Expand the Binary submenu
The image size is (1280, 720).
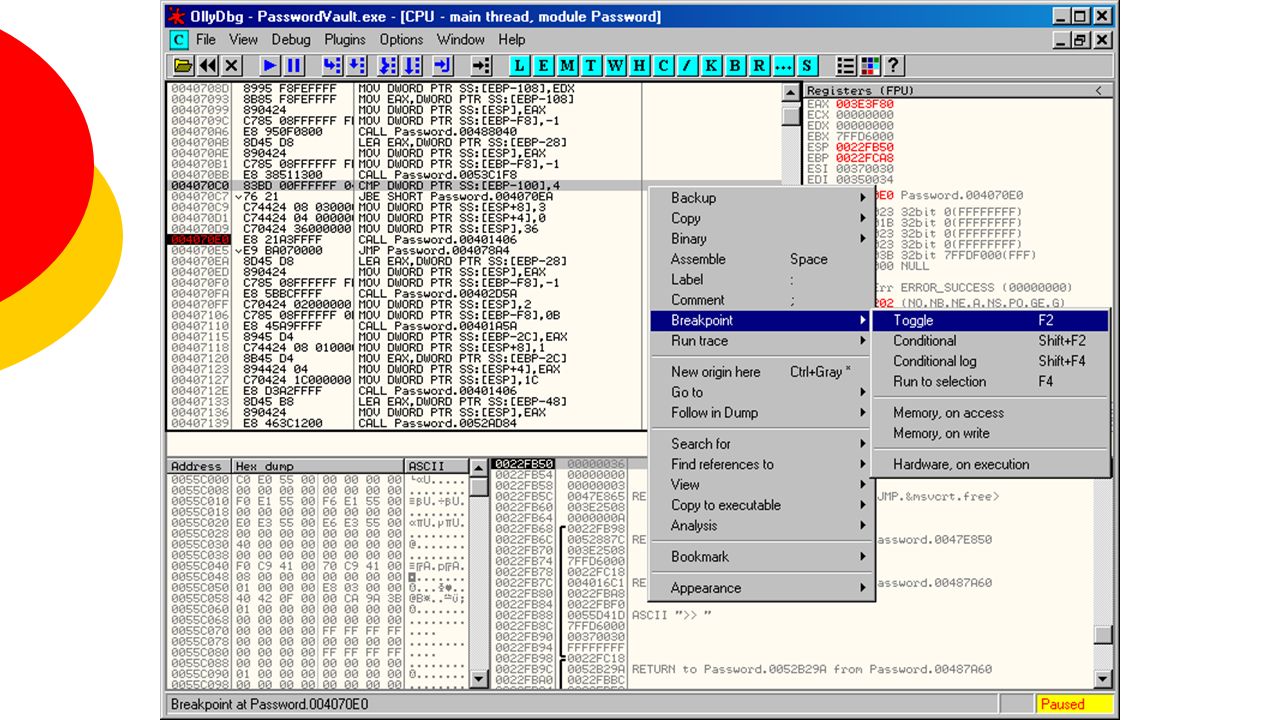point(762,239)
